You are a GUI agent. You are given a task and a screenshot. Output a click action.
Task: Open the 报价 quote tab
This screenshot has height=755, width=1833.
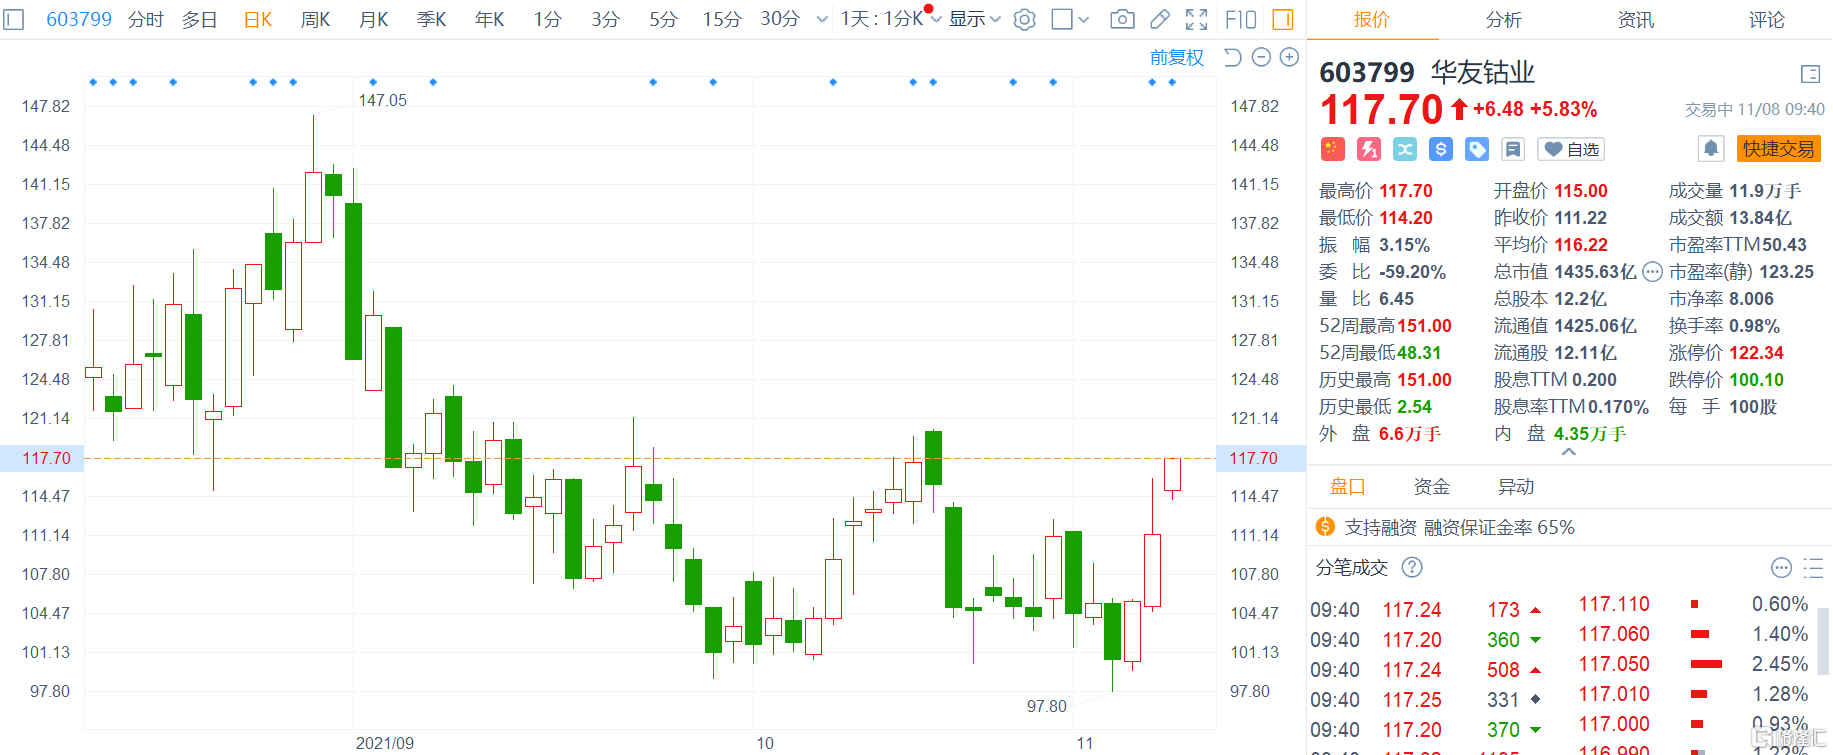[1372, 19]
